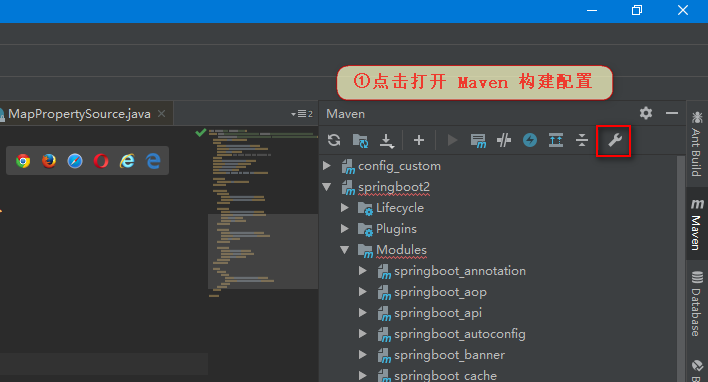Expand springboot_banner module arrow

click(x=363, y=354)
